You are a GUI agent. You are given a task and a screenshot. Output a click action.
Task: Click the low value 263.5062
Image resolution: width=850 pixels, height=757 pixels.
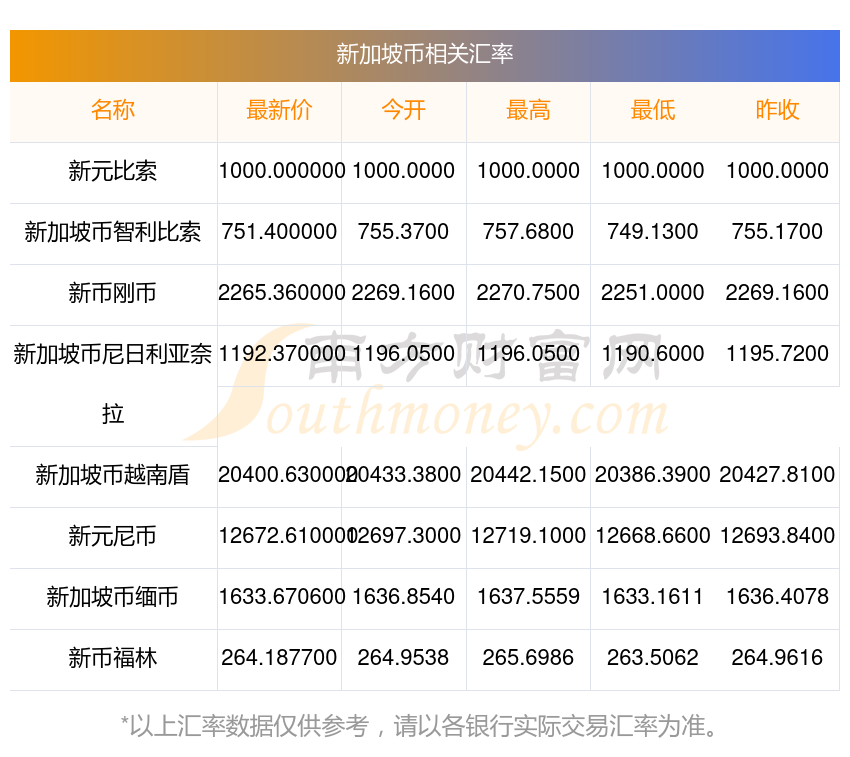coord(653,658)
